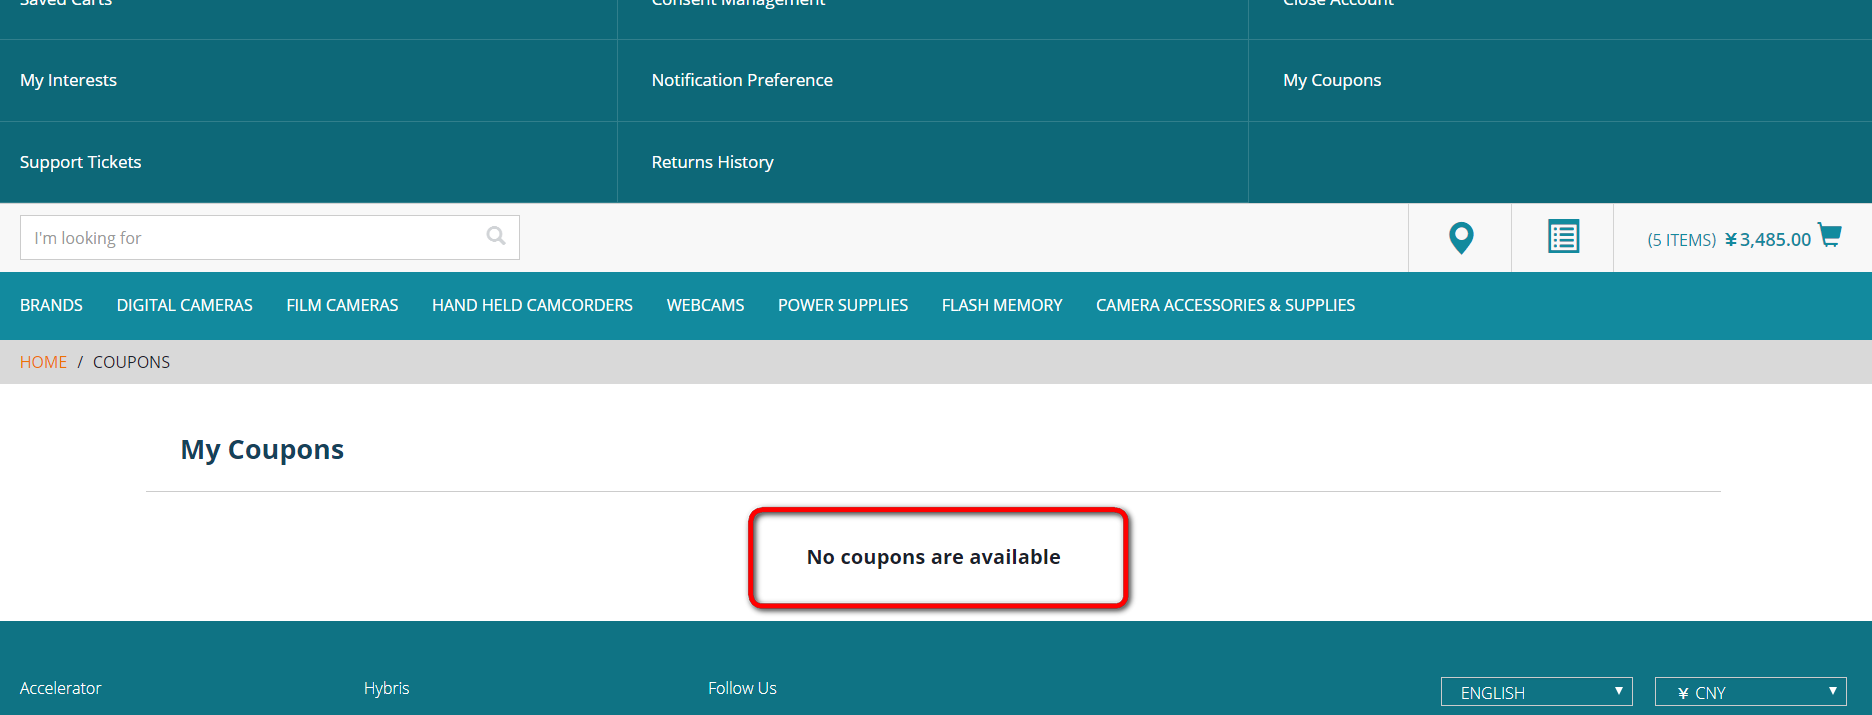Click the HOME breadcrumb link
The image size is (1872, 715).
[43, 362]
